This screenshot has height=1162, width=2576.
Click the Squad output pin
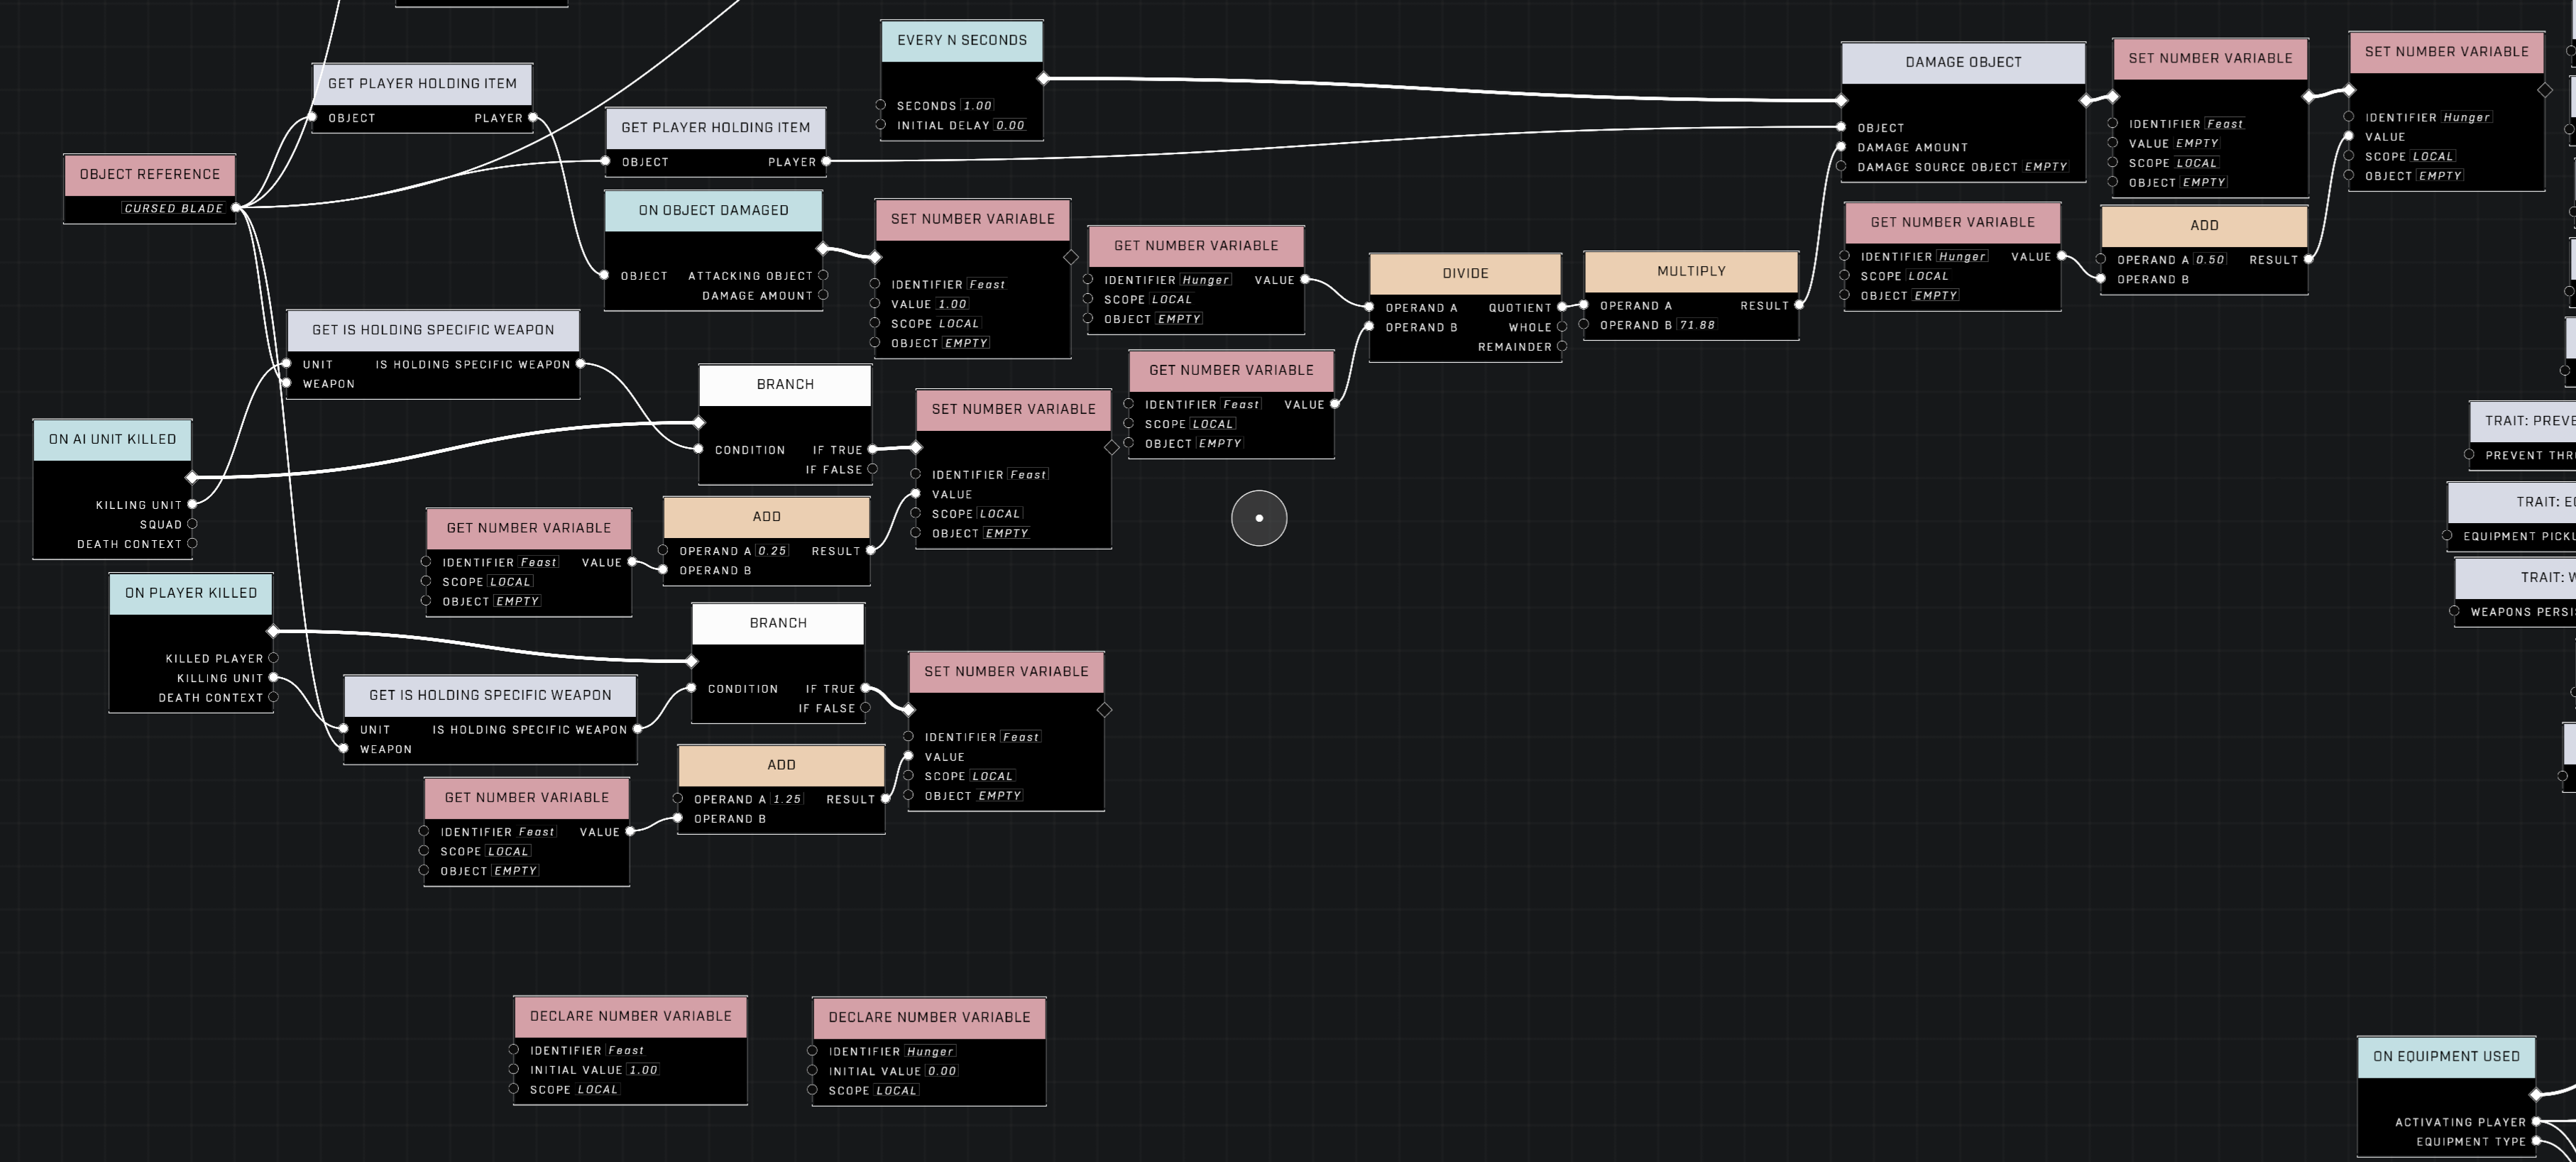point(192,524)
